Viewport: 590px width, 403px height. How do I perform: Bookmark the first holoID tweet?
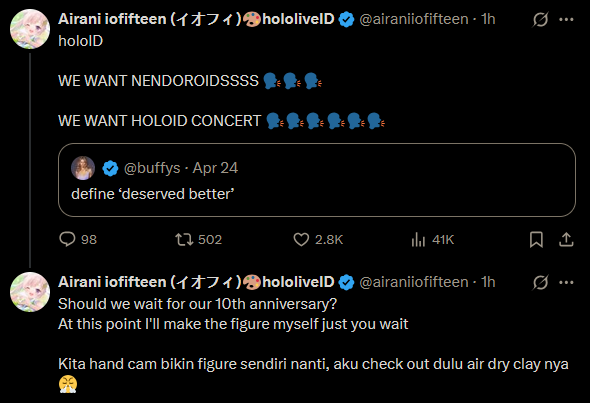[536, 239]
